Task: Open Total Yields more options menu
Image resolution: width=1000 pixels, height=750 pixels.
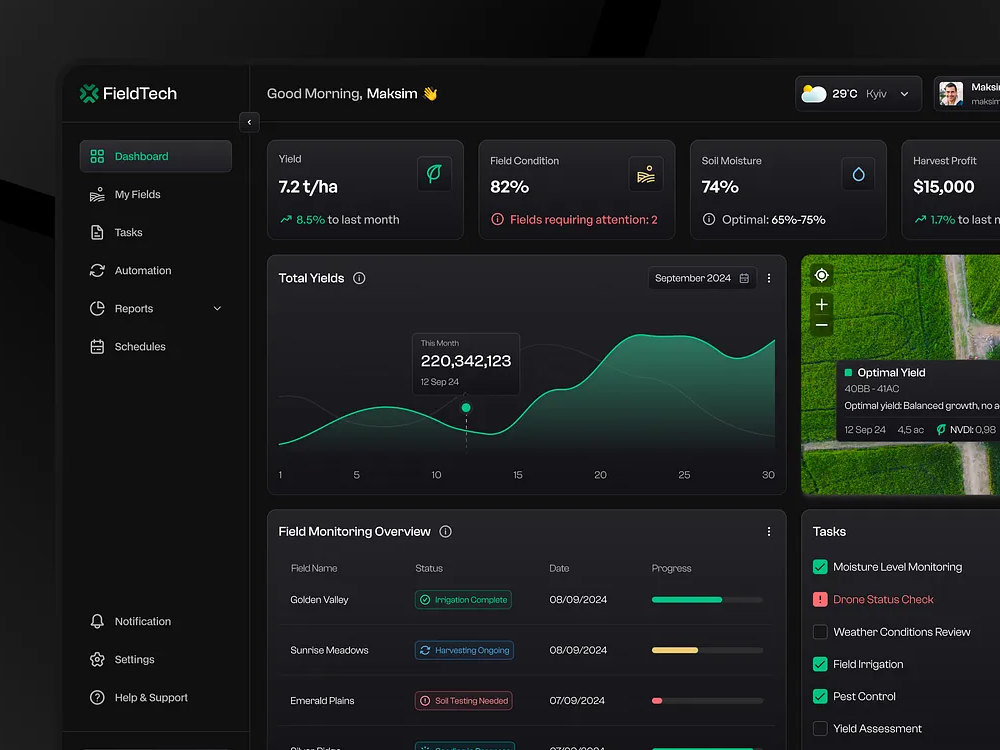Action: click(x=769, y=278)
